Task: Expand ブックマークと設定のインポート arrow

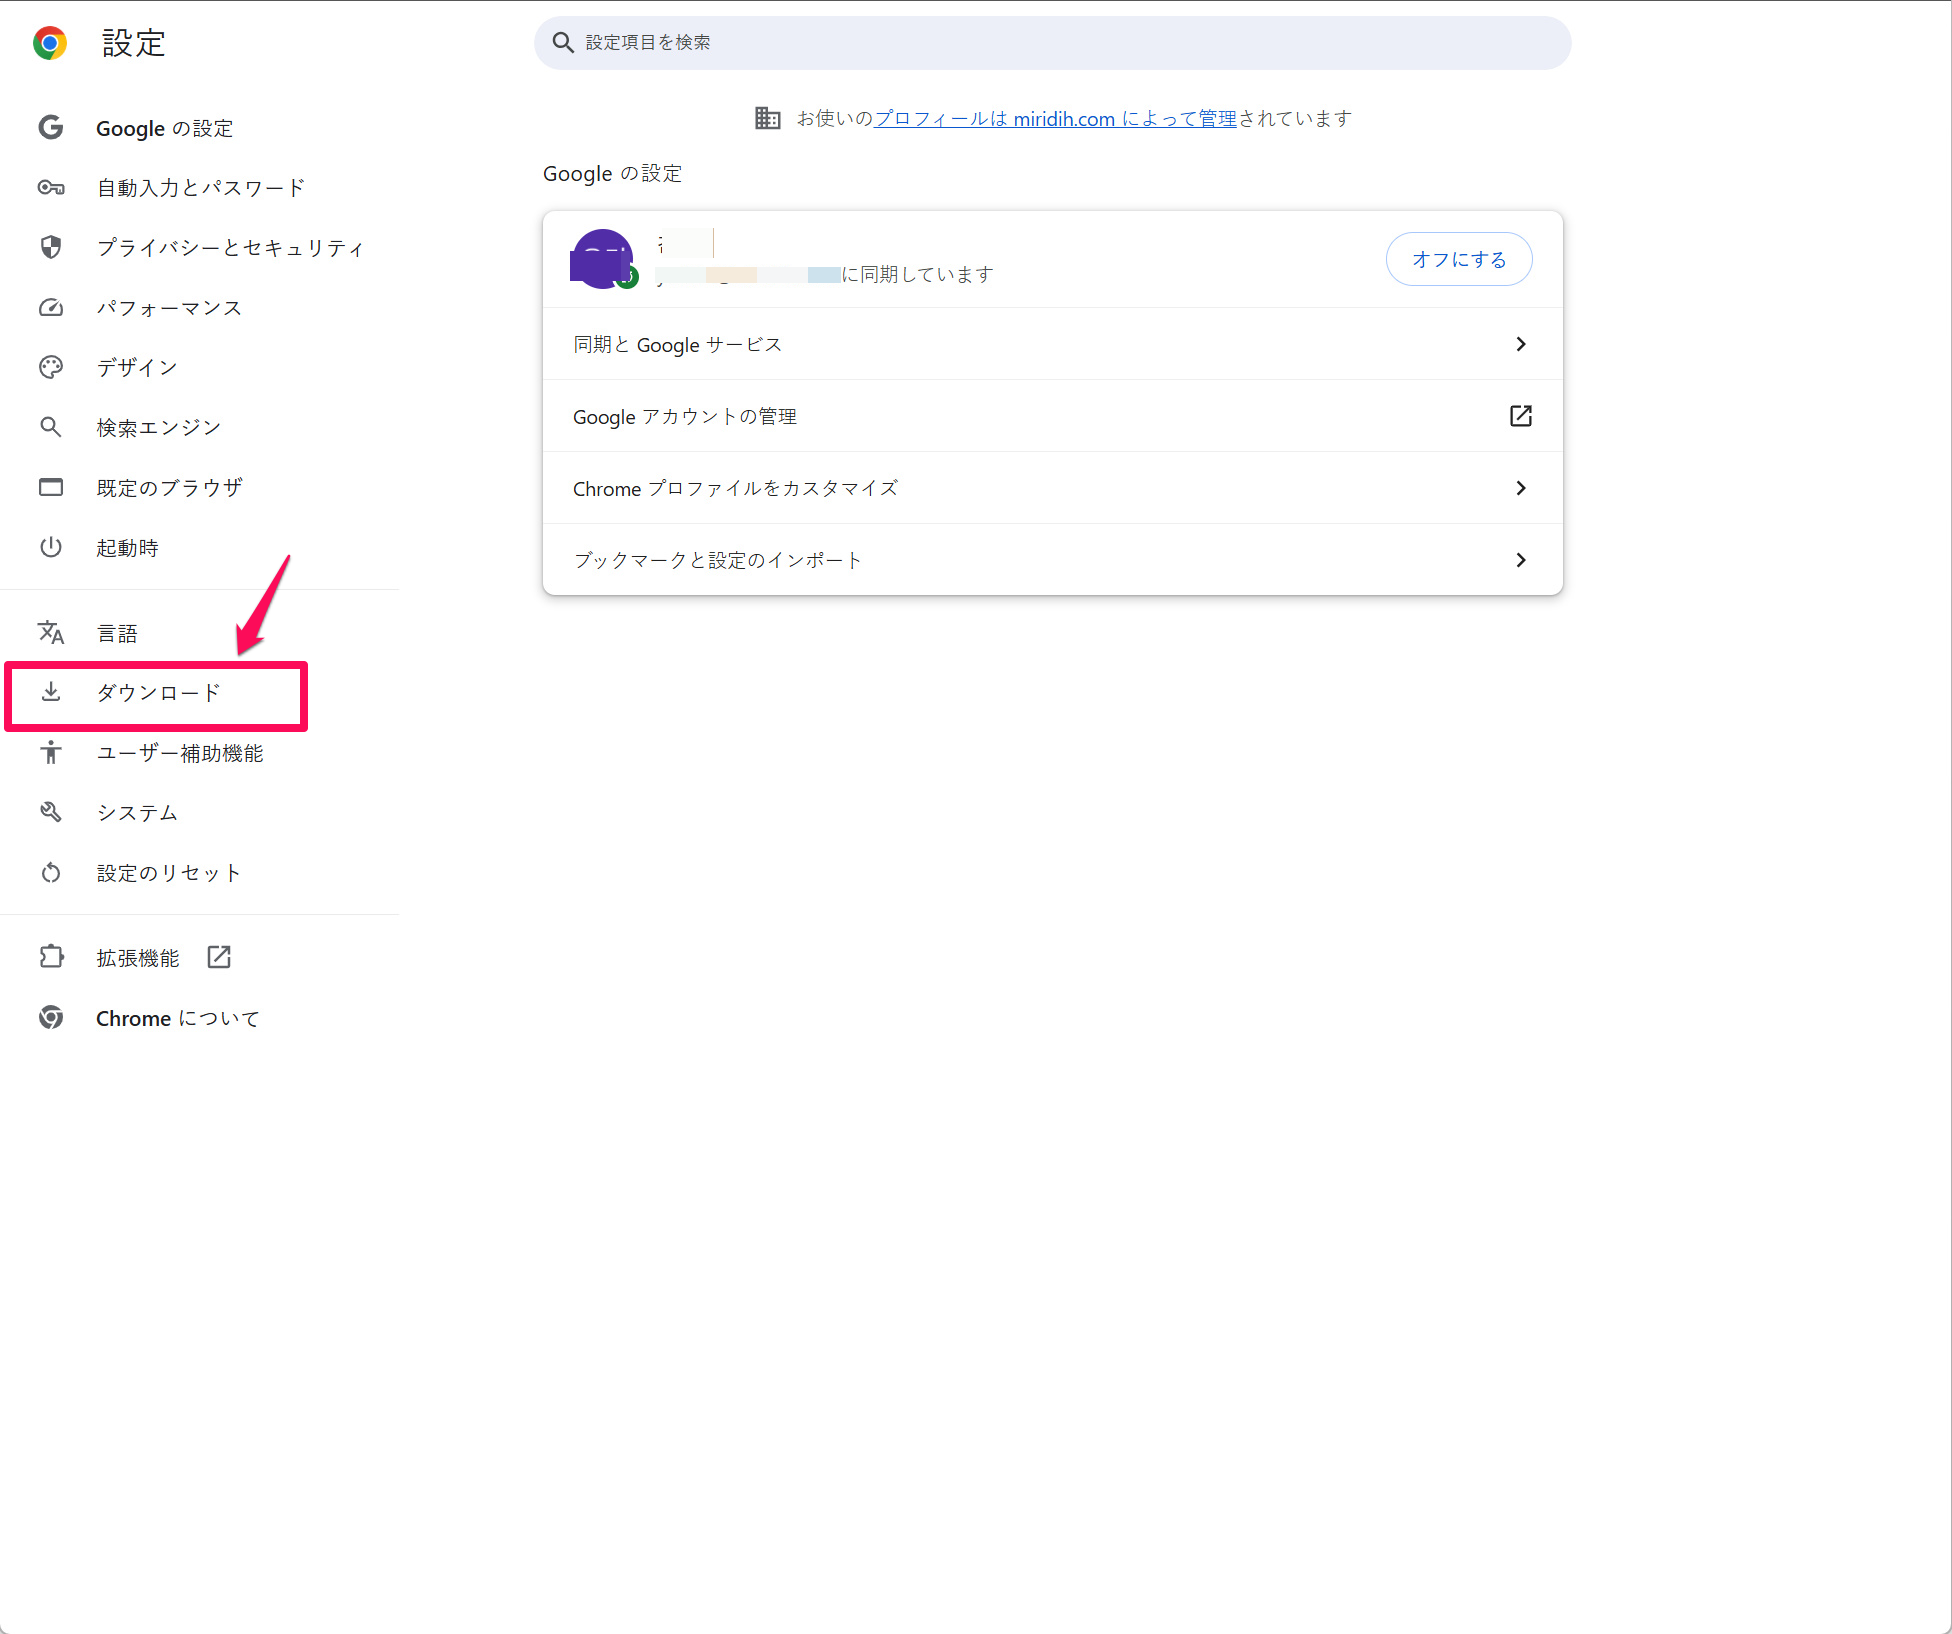Action: pyautogui.click(x=1520, y=560)
